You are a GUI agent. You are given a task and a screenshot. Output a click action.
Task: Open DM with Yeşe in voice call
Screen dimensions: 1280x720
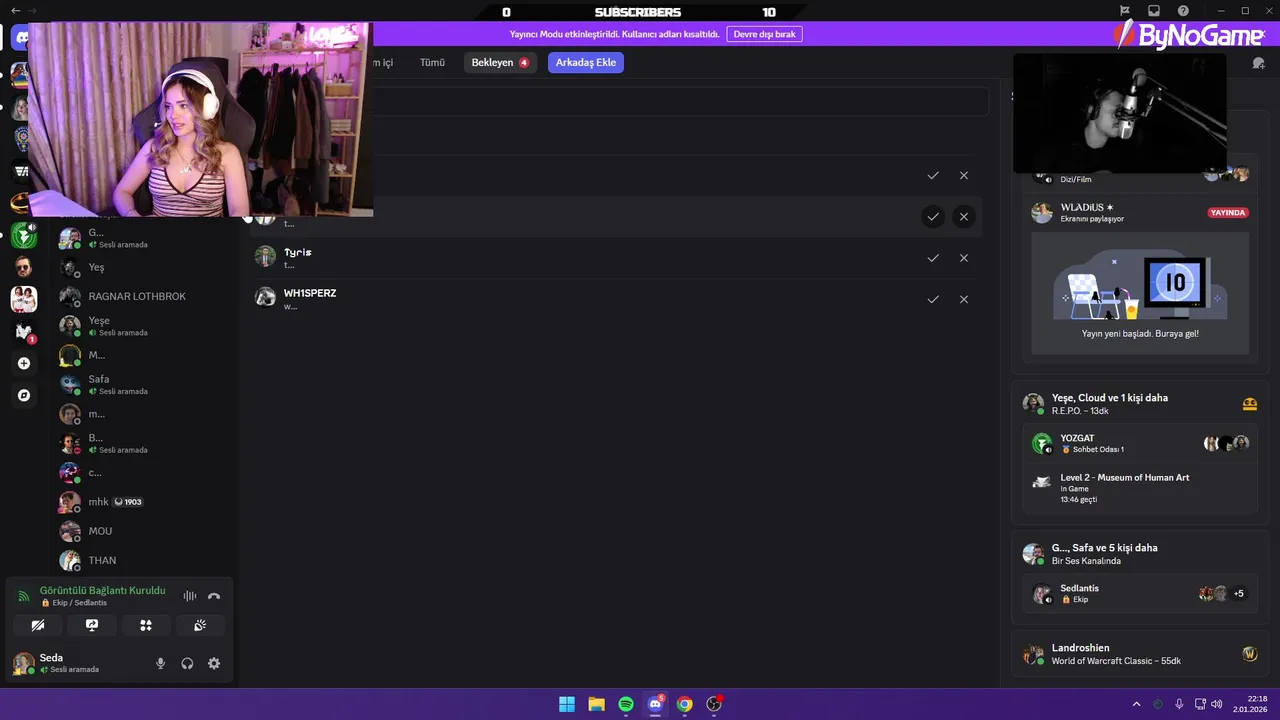[x=146, y=326]
